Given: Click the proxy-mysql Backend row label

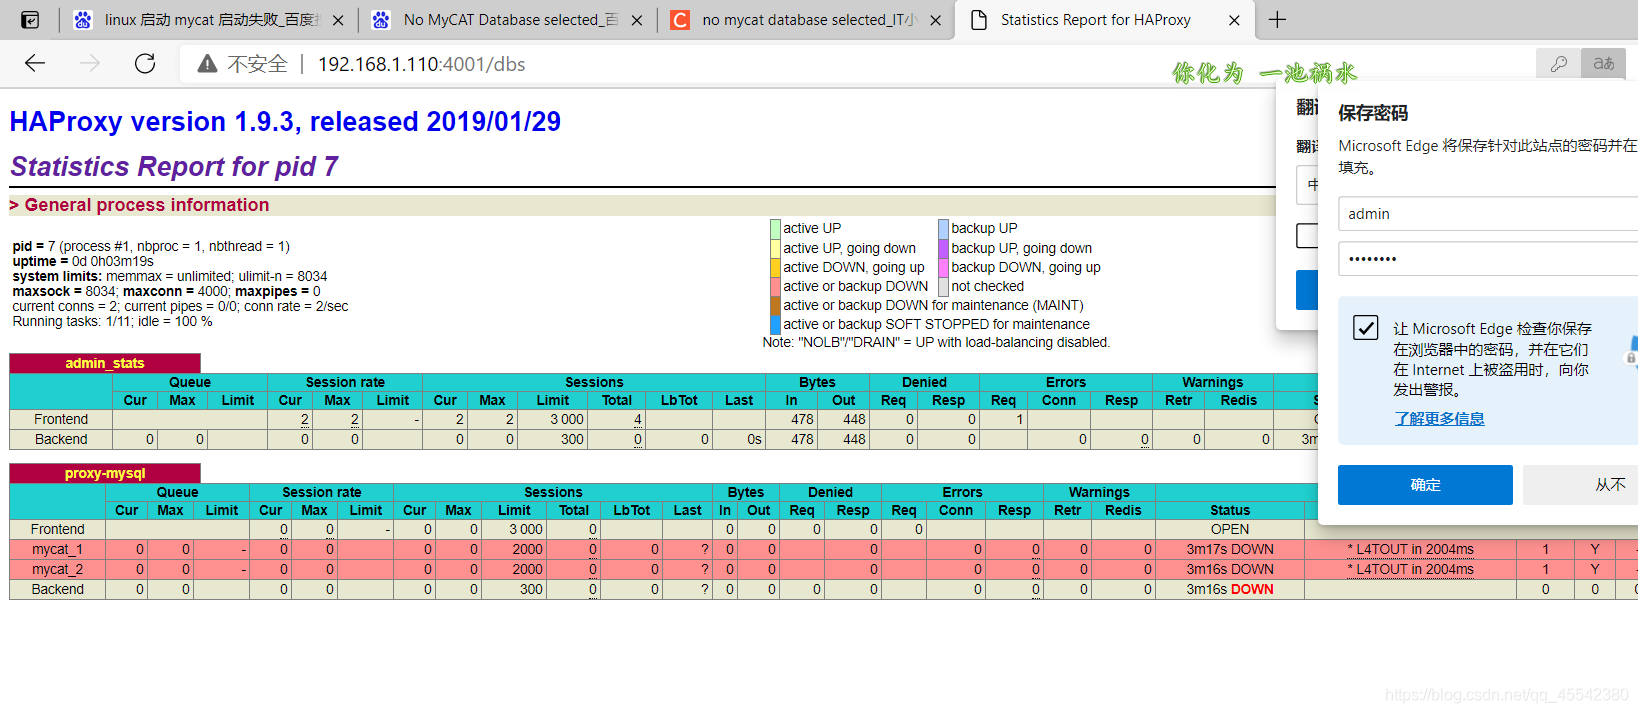Looking at the screenshot, I should pyautogui.click(x=57, y=589).
